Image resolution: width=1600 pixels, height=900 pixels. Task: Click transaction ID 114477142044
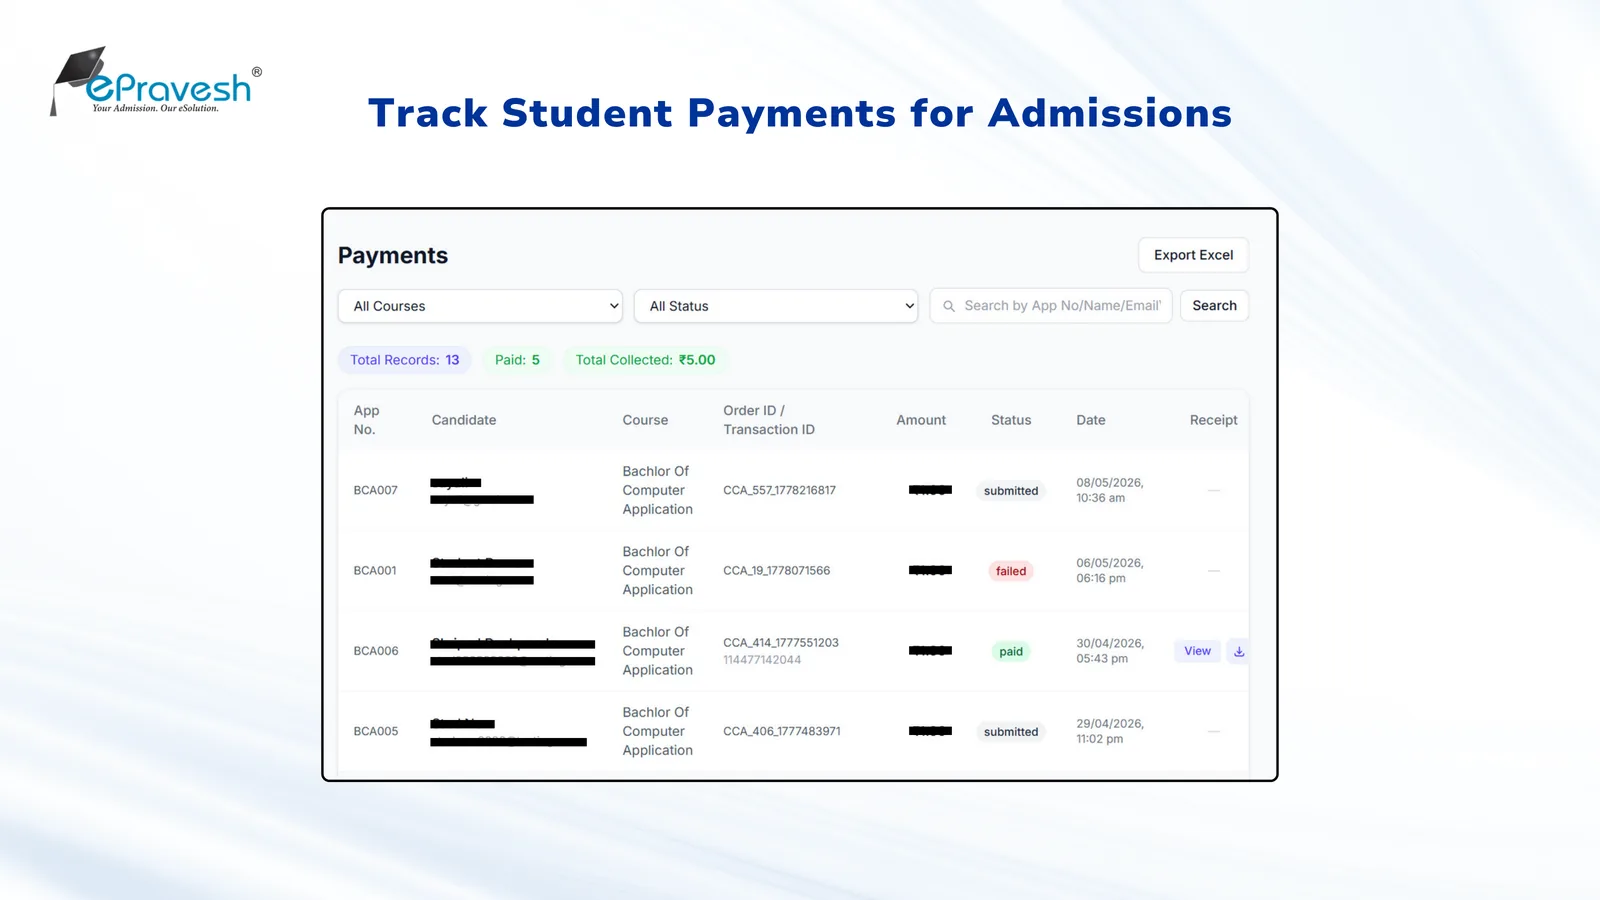coord(762,660)
